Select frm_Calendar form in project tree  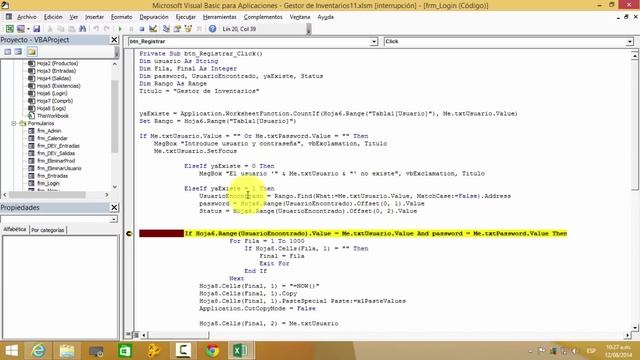coord(52,138)
